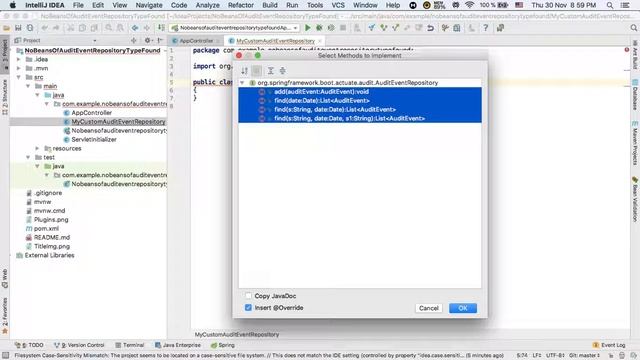Open the Maven Projects side panel
Screen dimensions: 640x360
click(635, 143)
